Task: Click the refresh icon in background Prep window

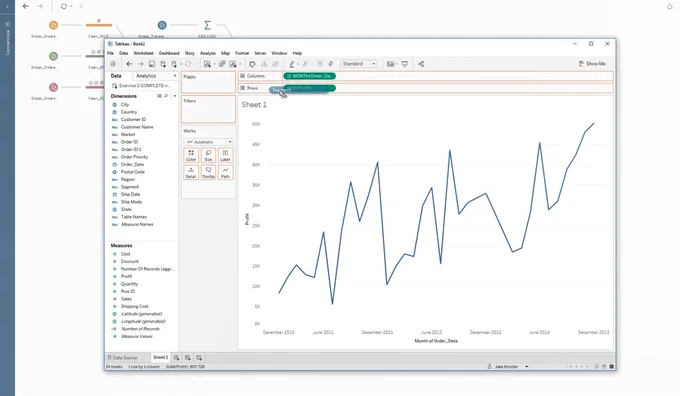Action: [64, 6]
